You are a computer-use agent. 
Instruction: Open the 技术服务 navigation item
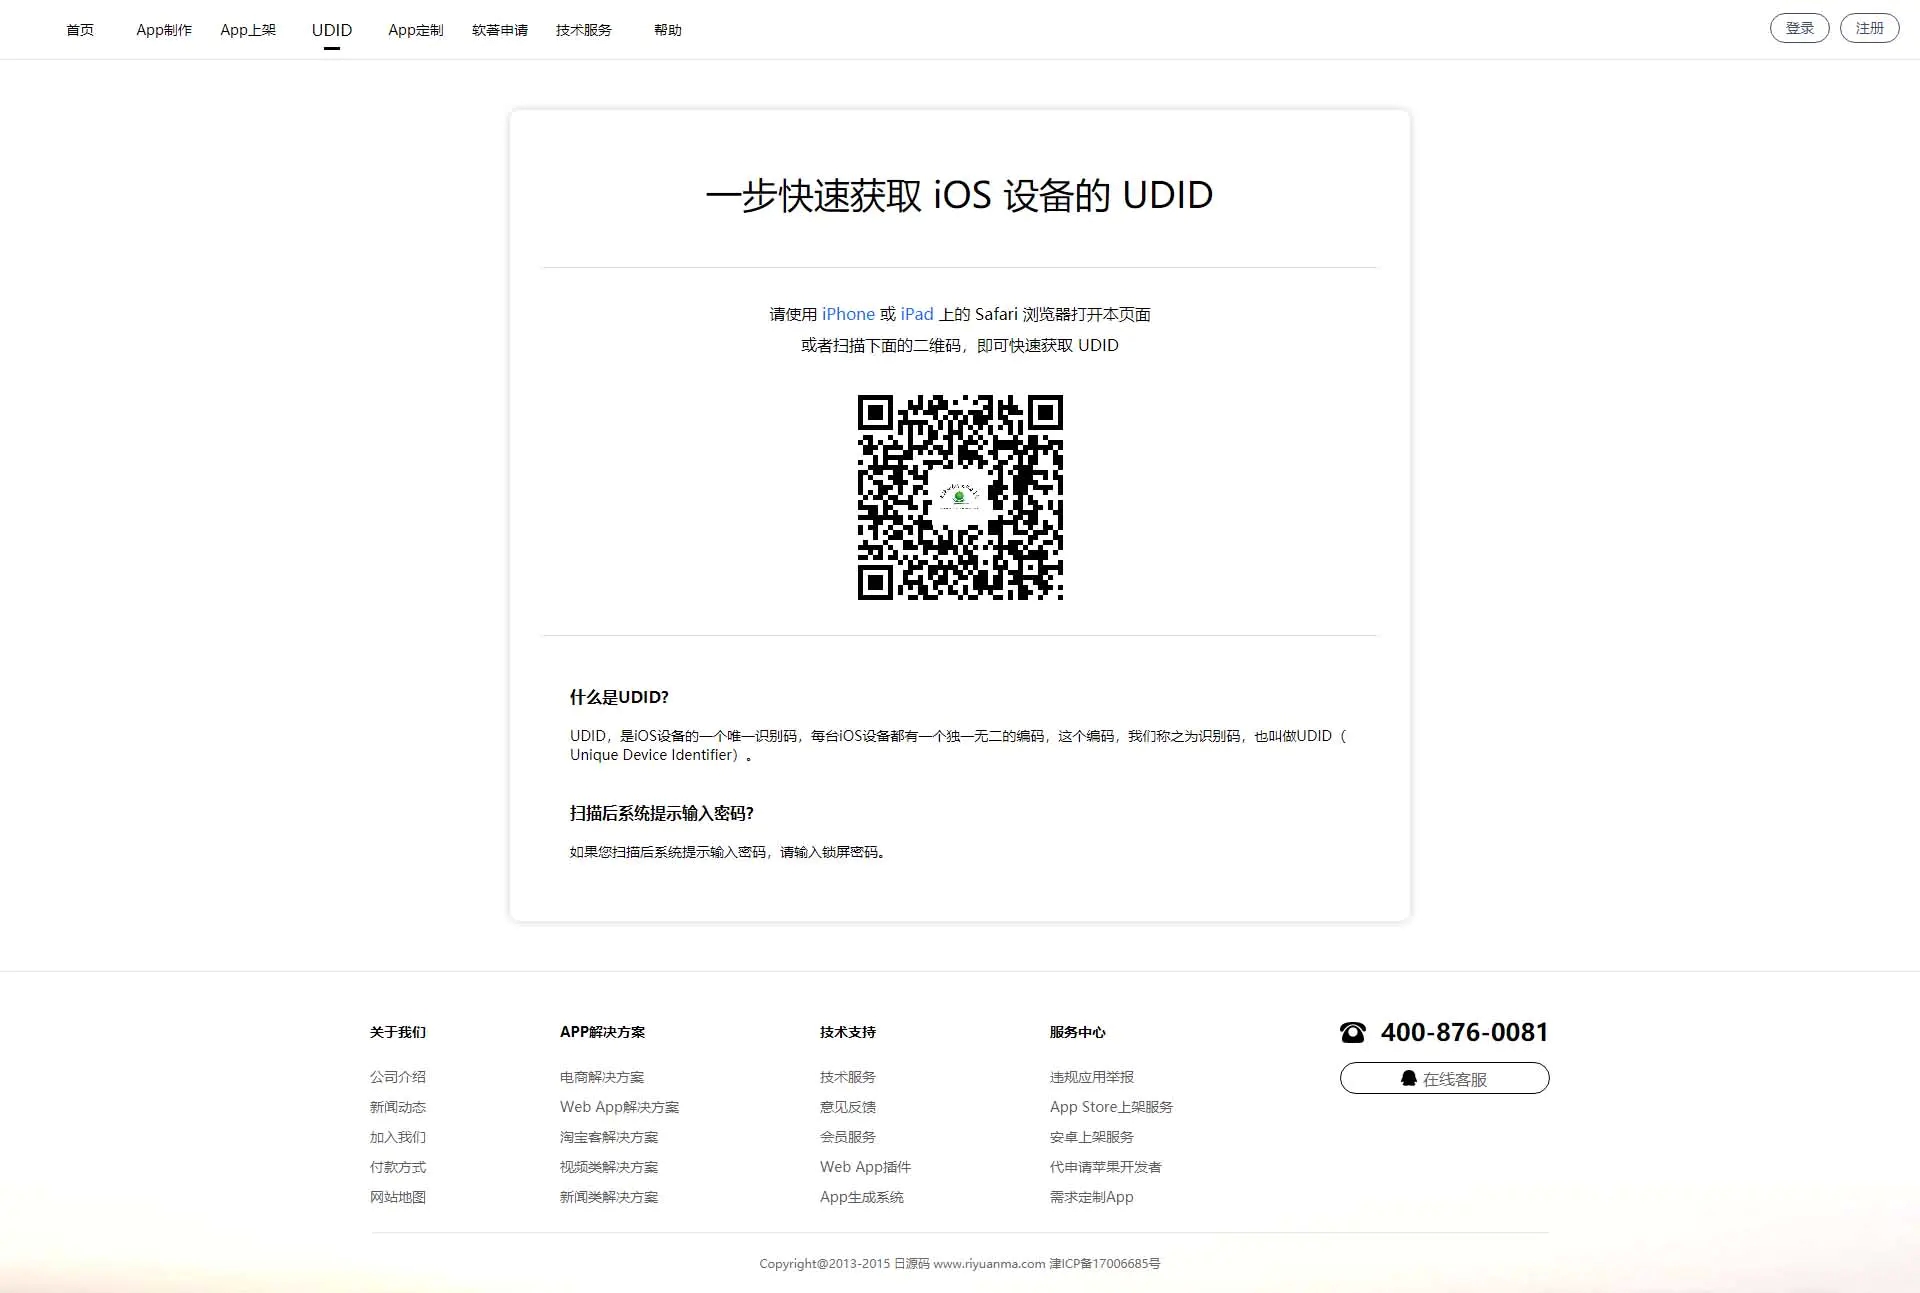click(x=583, y=30)
